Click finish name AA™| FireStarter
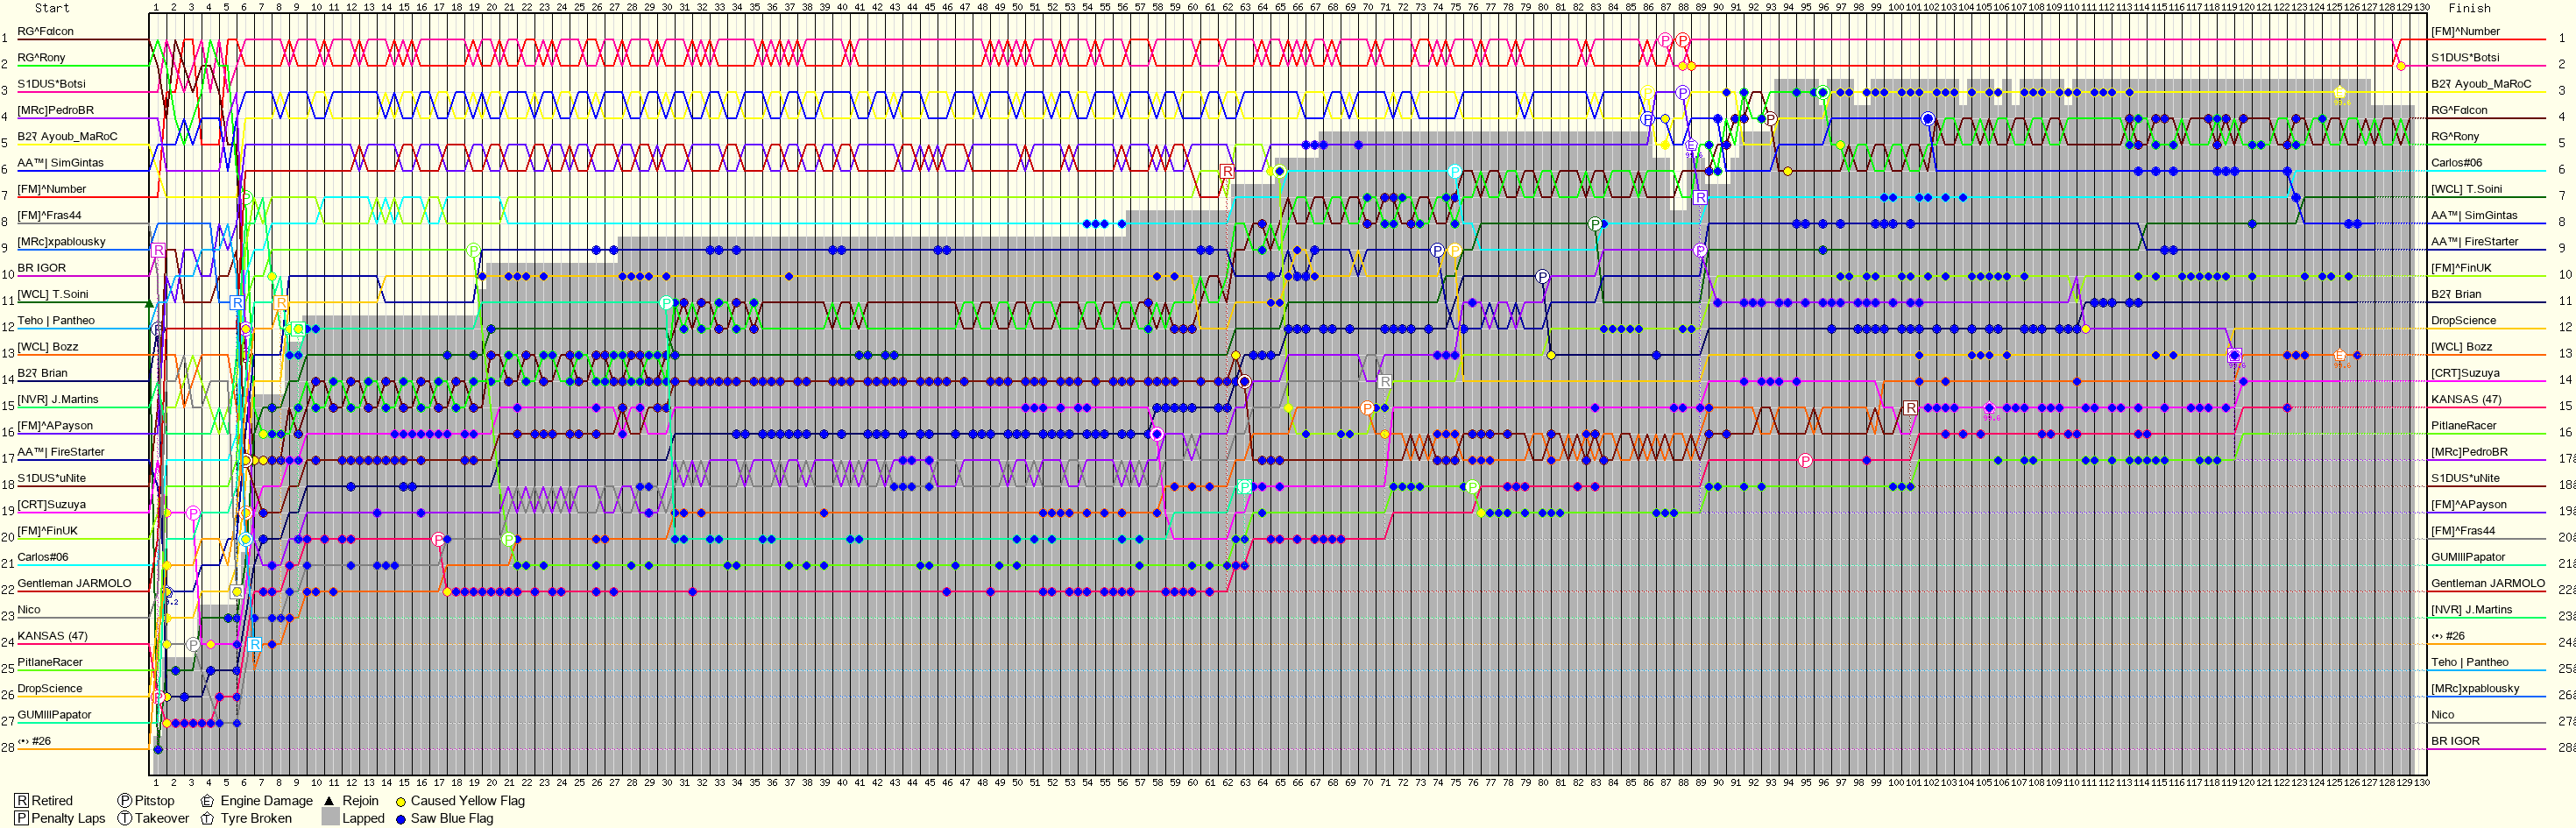 2475,241
